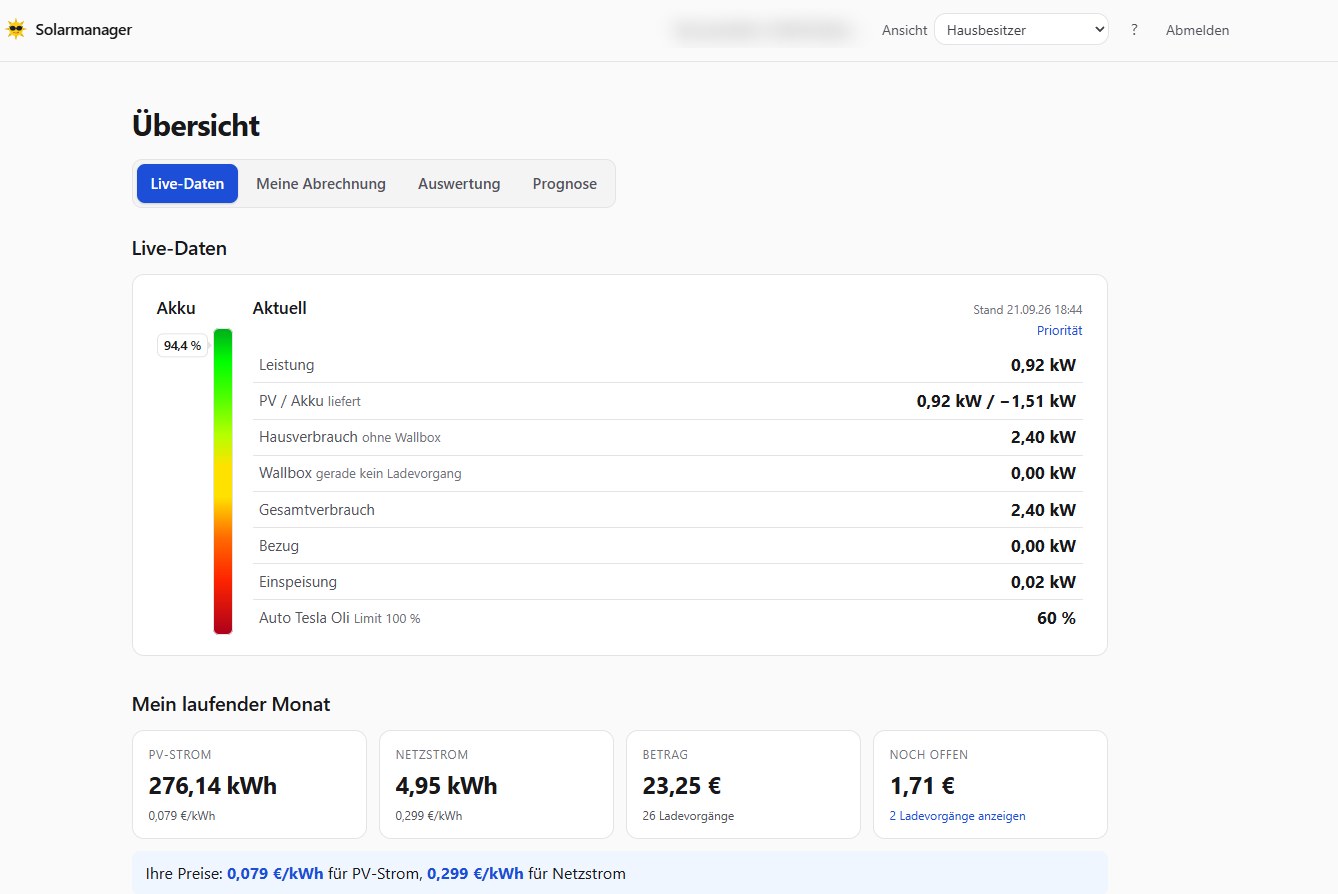Viewport: 1338px width, 894px height.
Task: Click the Betrag 23,25 € card
Action: pos(743,784)
